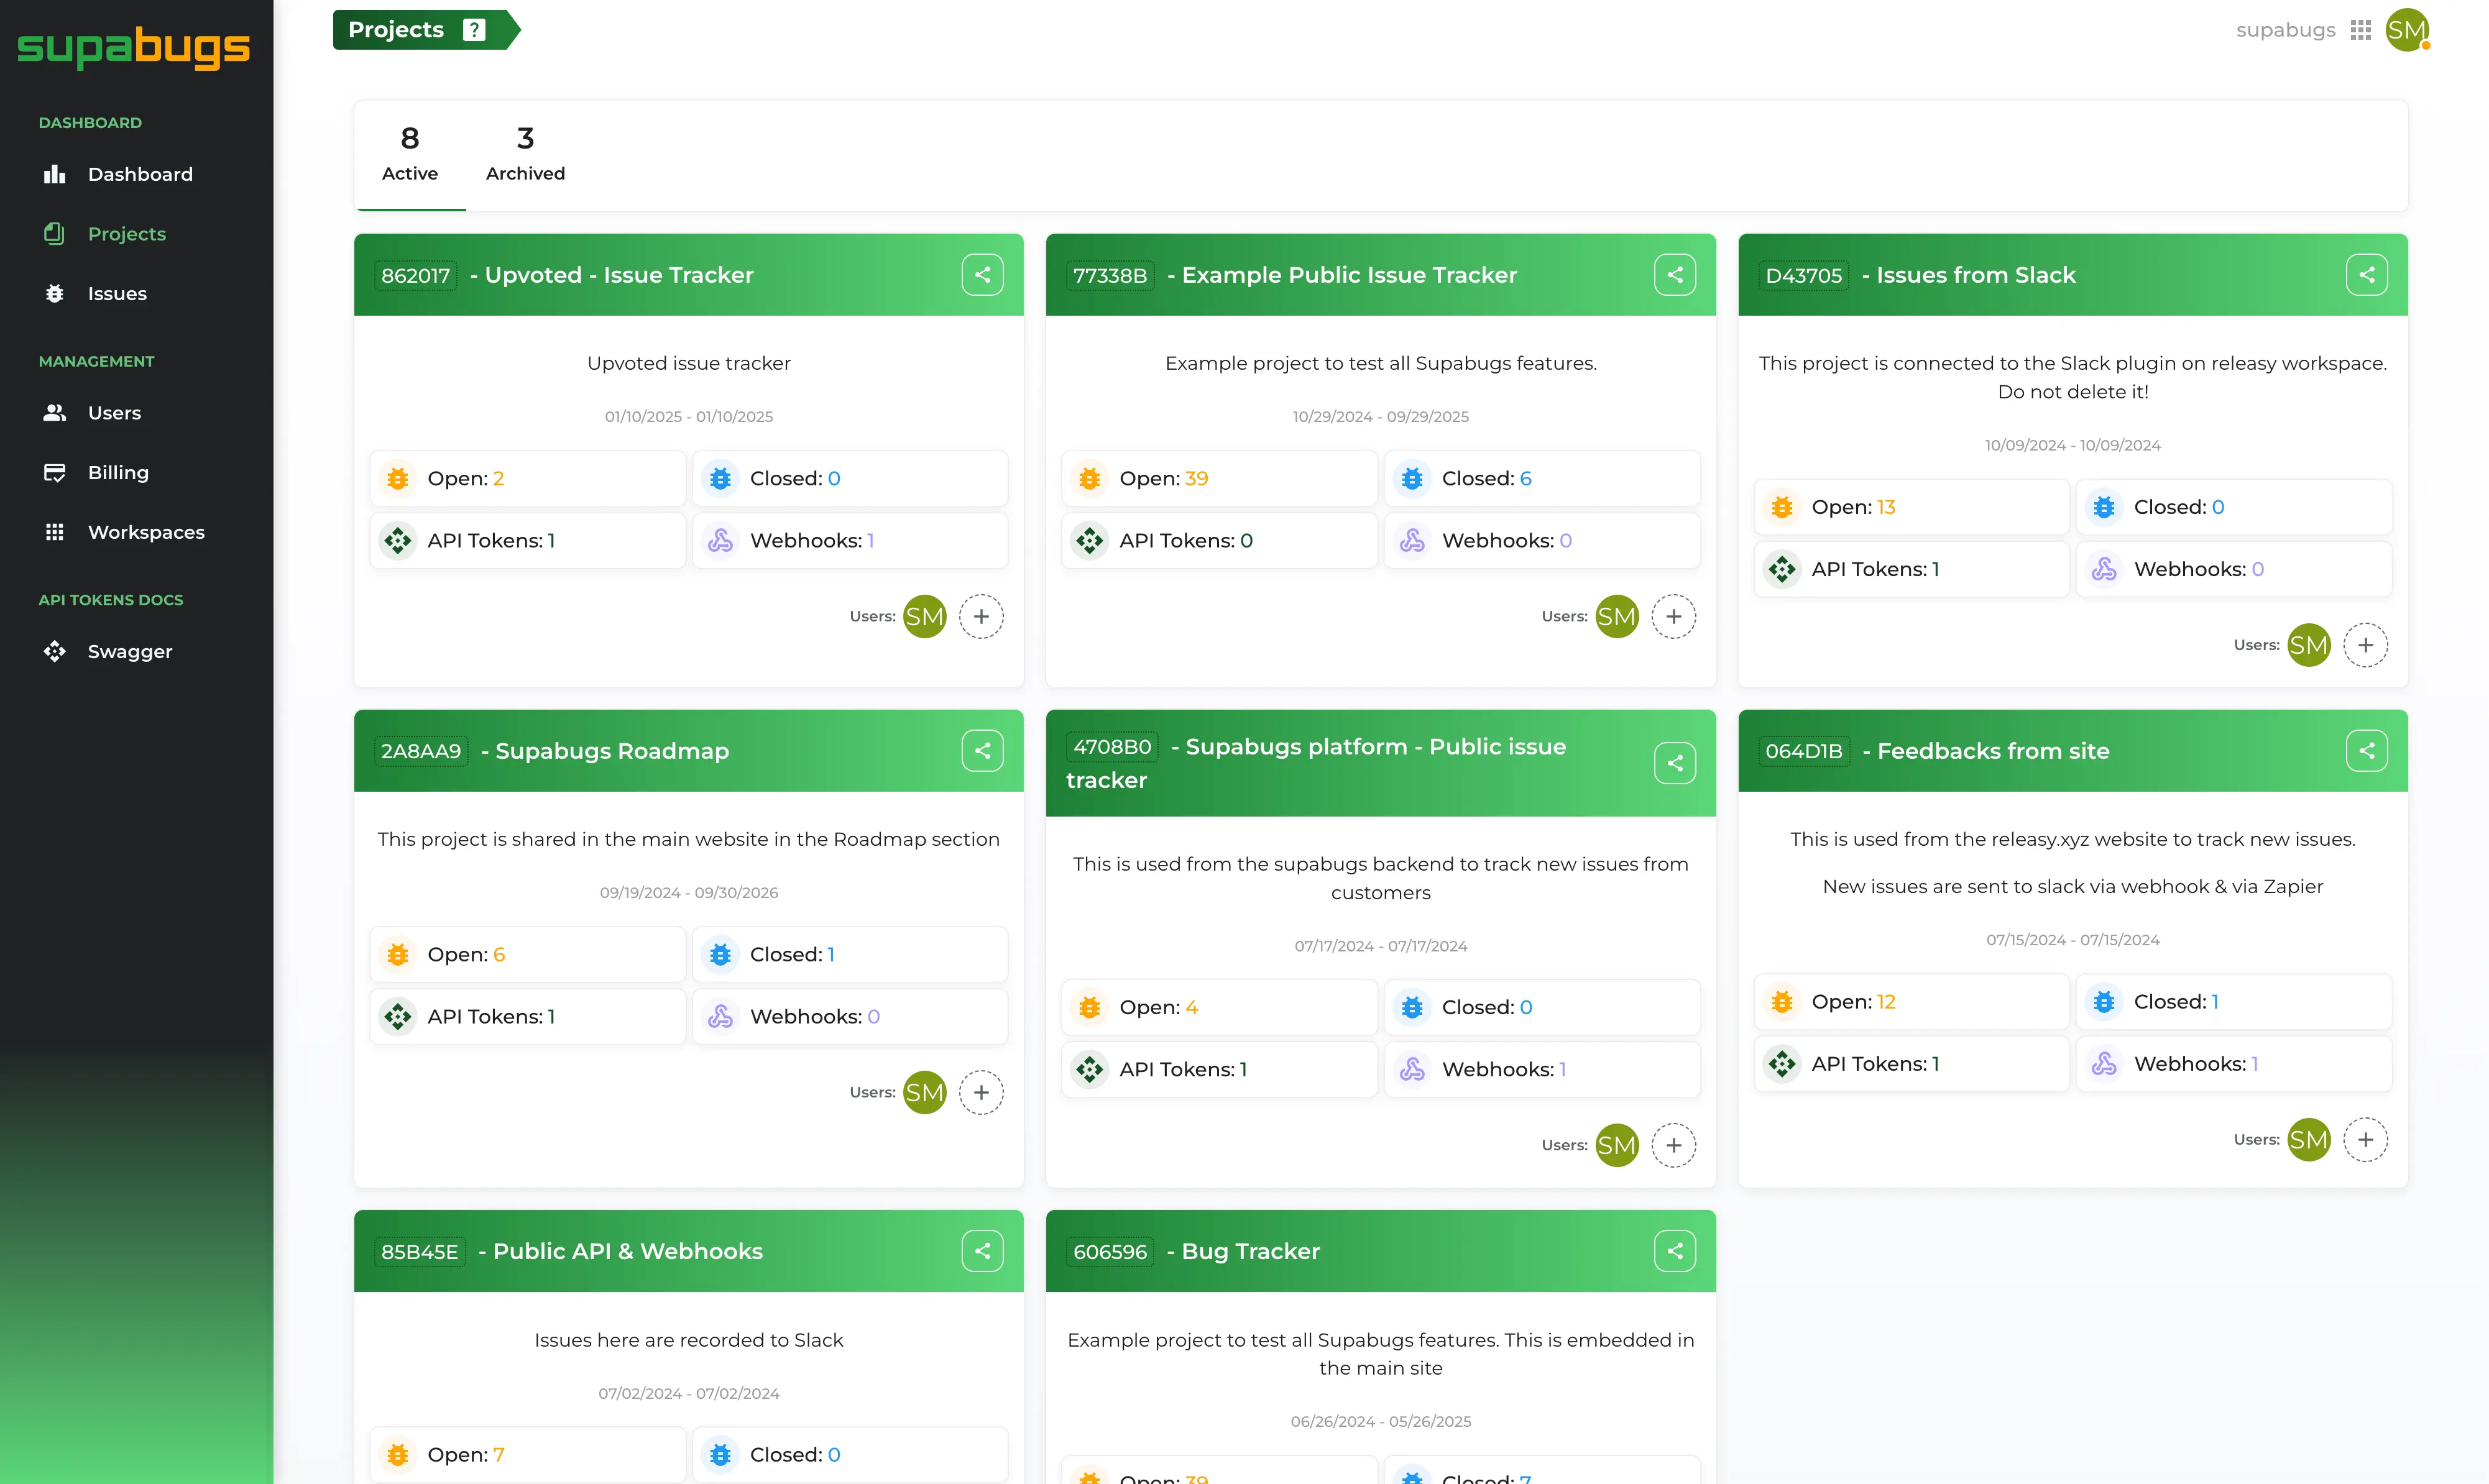The width and height of the screenshot is (2489, 1484).
Task: Switch to the Archived projects tab
Action: (525, 155)
